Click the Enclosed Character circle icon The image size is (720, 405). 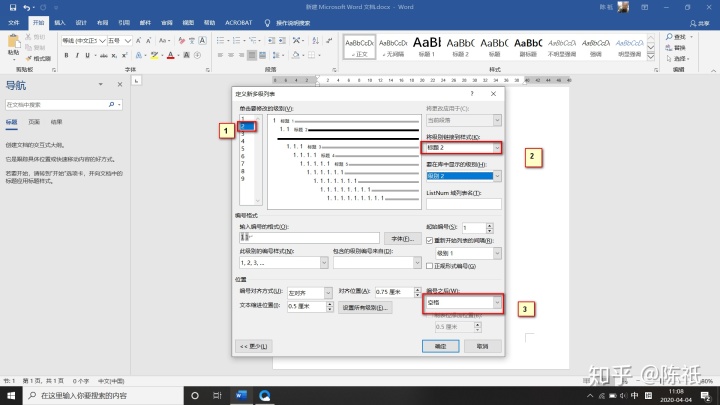197,55
